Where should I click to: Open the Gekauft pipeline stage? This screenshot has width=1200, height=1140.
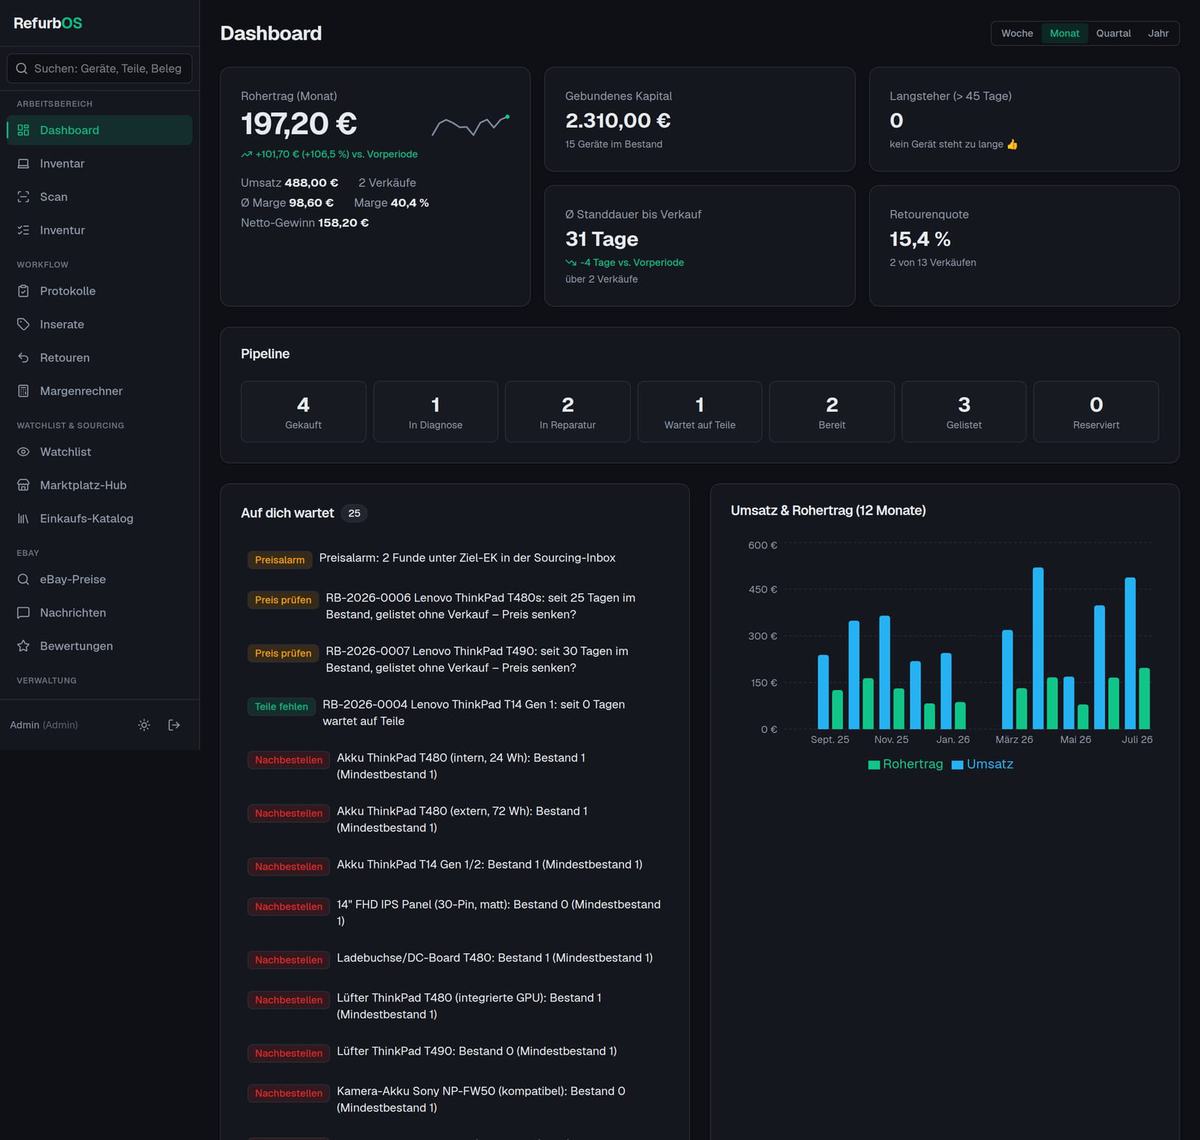coord(303,411)
